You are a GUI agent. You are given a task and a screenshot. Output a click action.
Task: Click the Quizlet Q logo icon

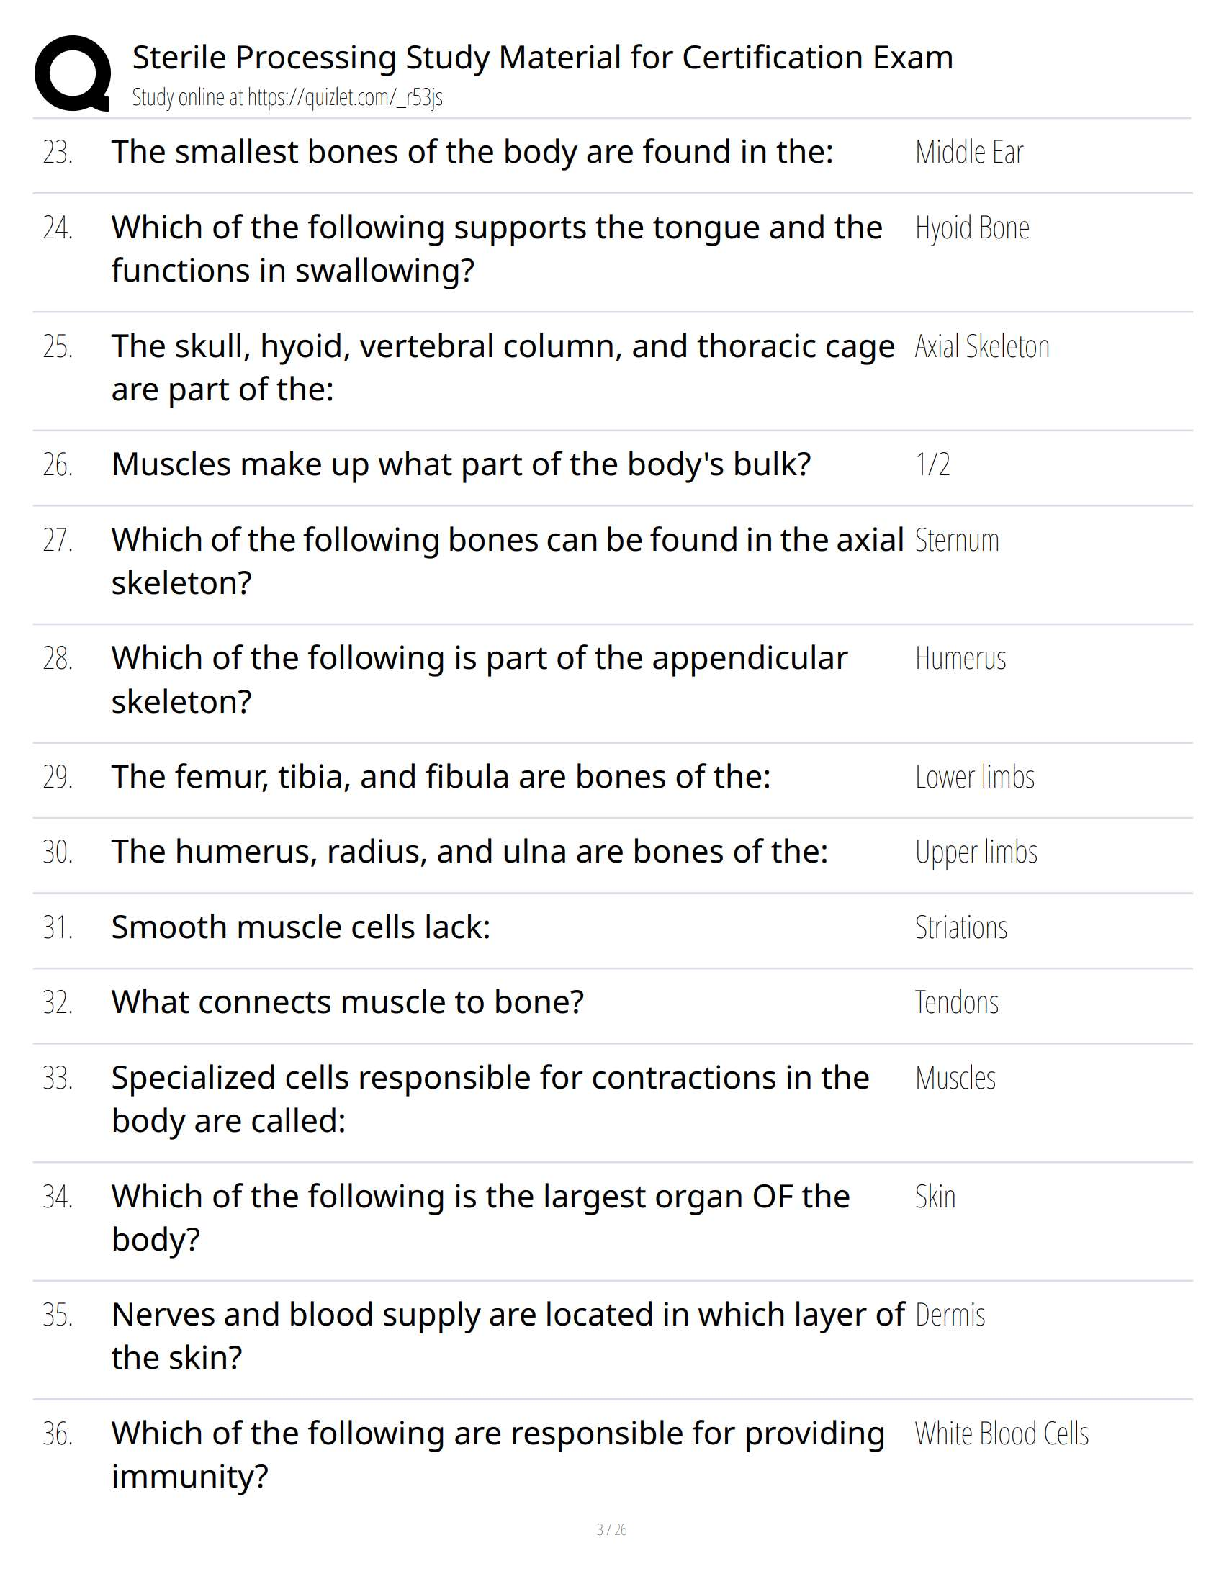[72, 73]
